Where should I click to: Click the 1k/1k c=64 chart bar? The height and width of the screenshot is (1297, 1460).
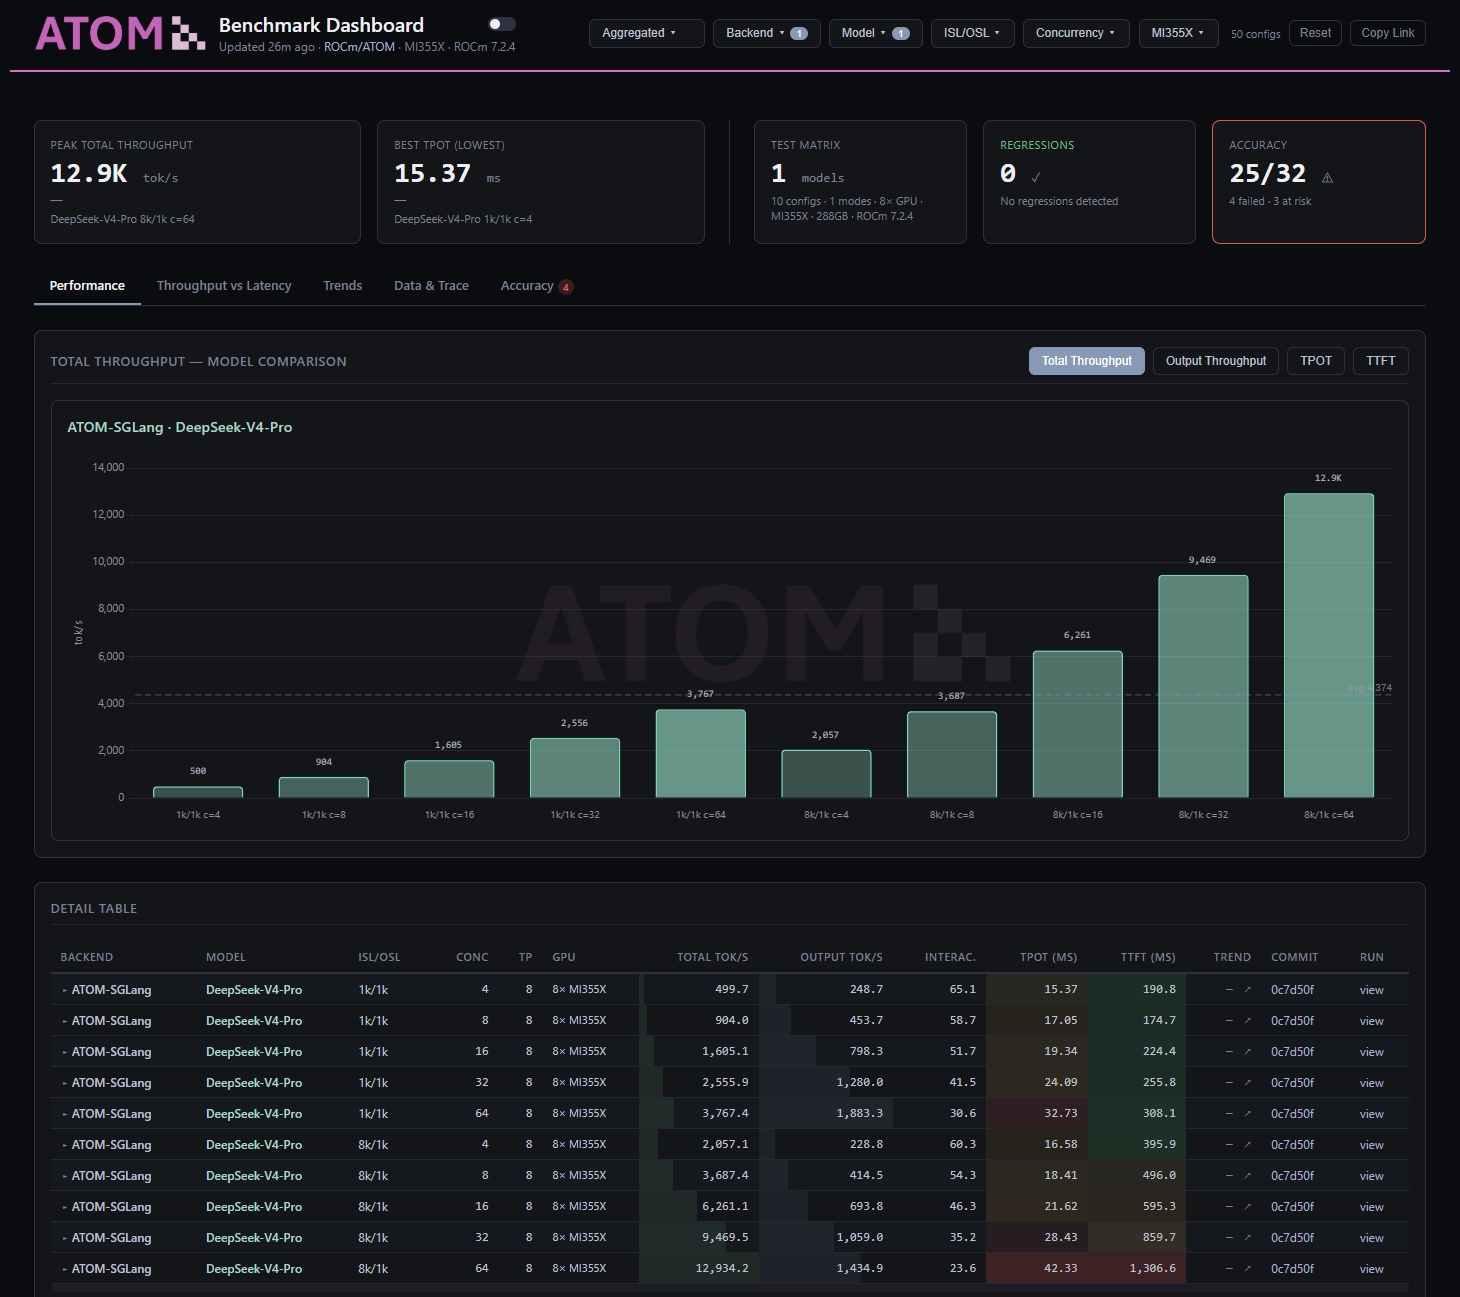[700, 753]
